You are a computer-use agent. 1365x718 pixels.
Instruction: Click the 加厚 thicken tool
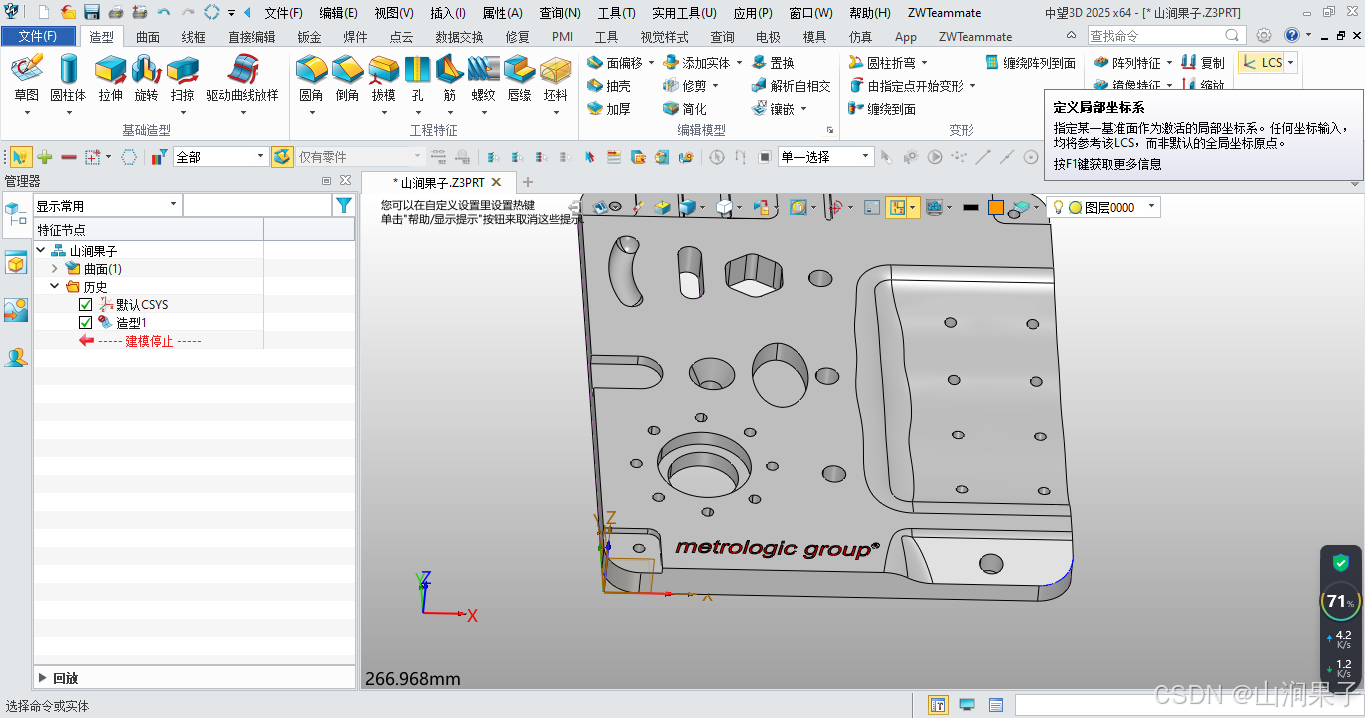click(609, 108)
